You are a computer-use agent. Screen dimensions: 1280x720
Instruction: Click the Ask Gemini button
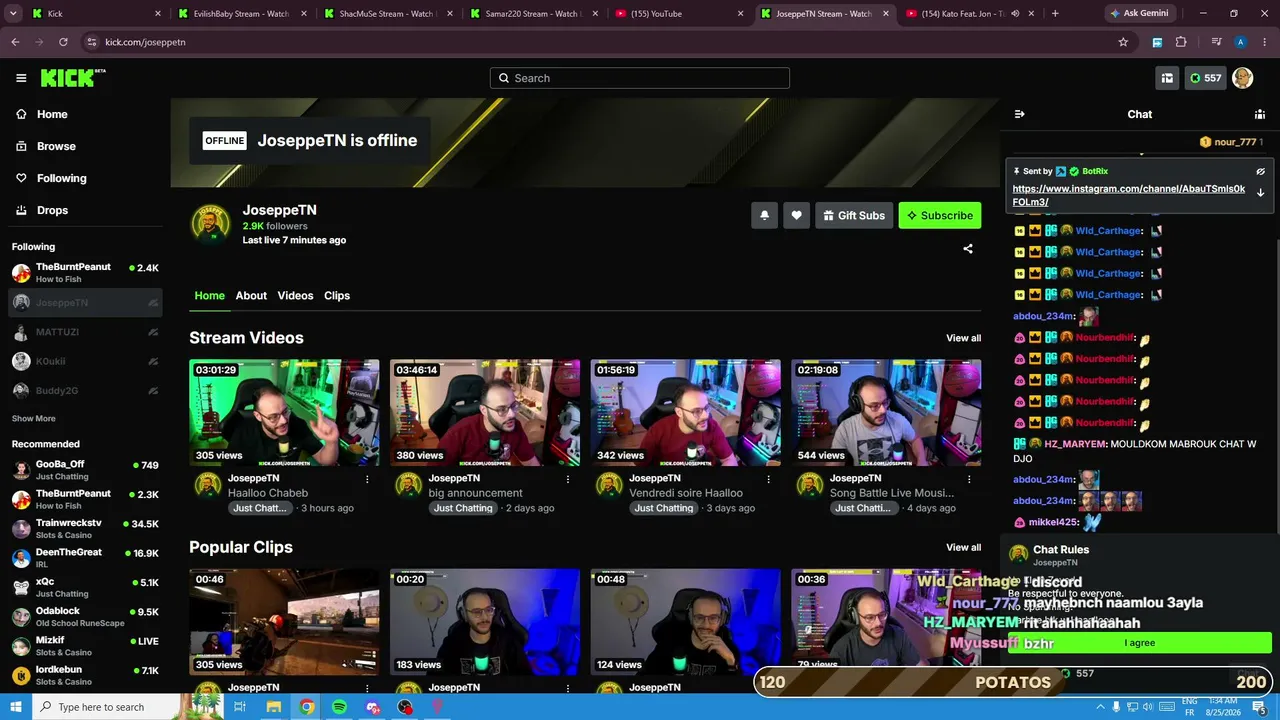1138,14
